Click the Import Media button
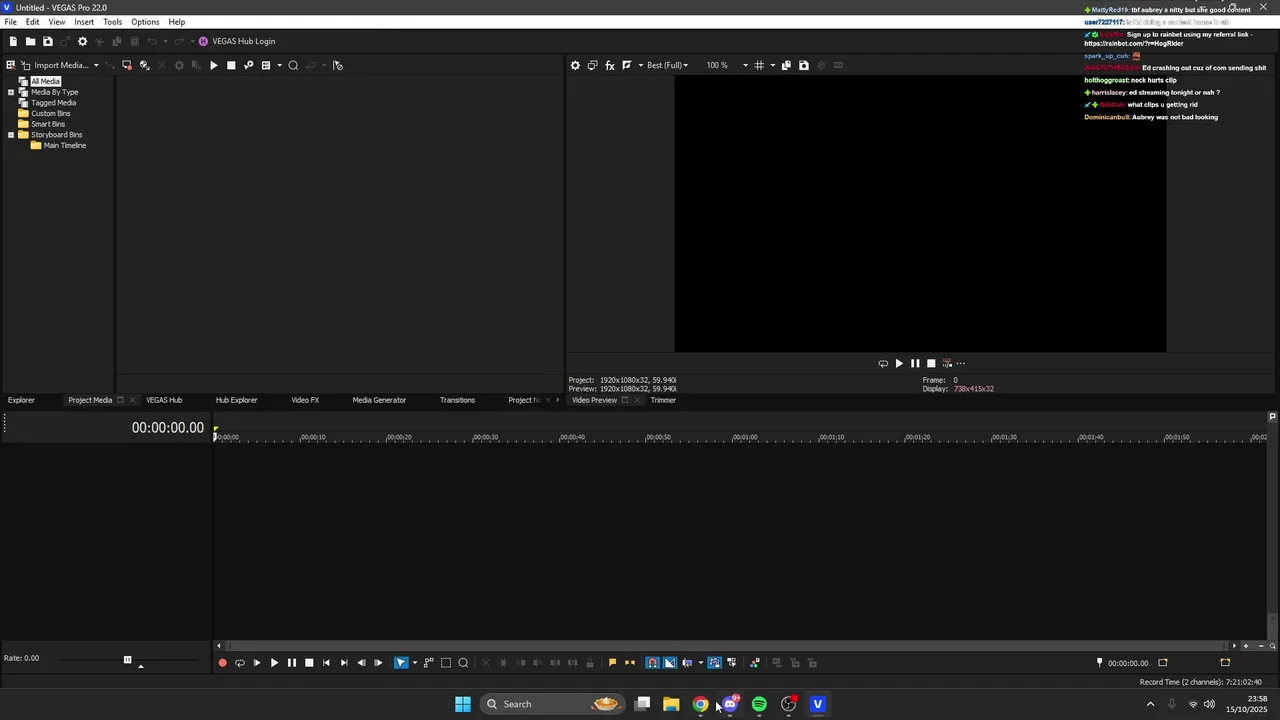This screenshot has width=1280, height=720. [54, 65]
